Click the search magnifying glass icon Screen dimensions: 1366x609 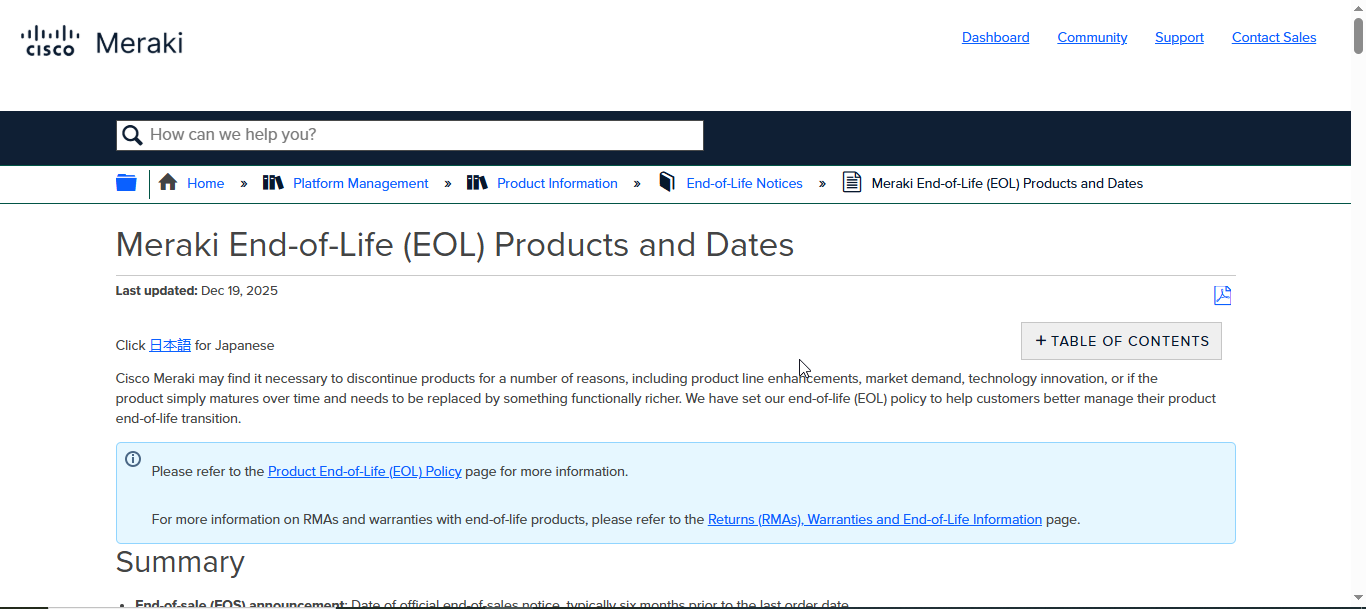tap(132, 135)
